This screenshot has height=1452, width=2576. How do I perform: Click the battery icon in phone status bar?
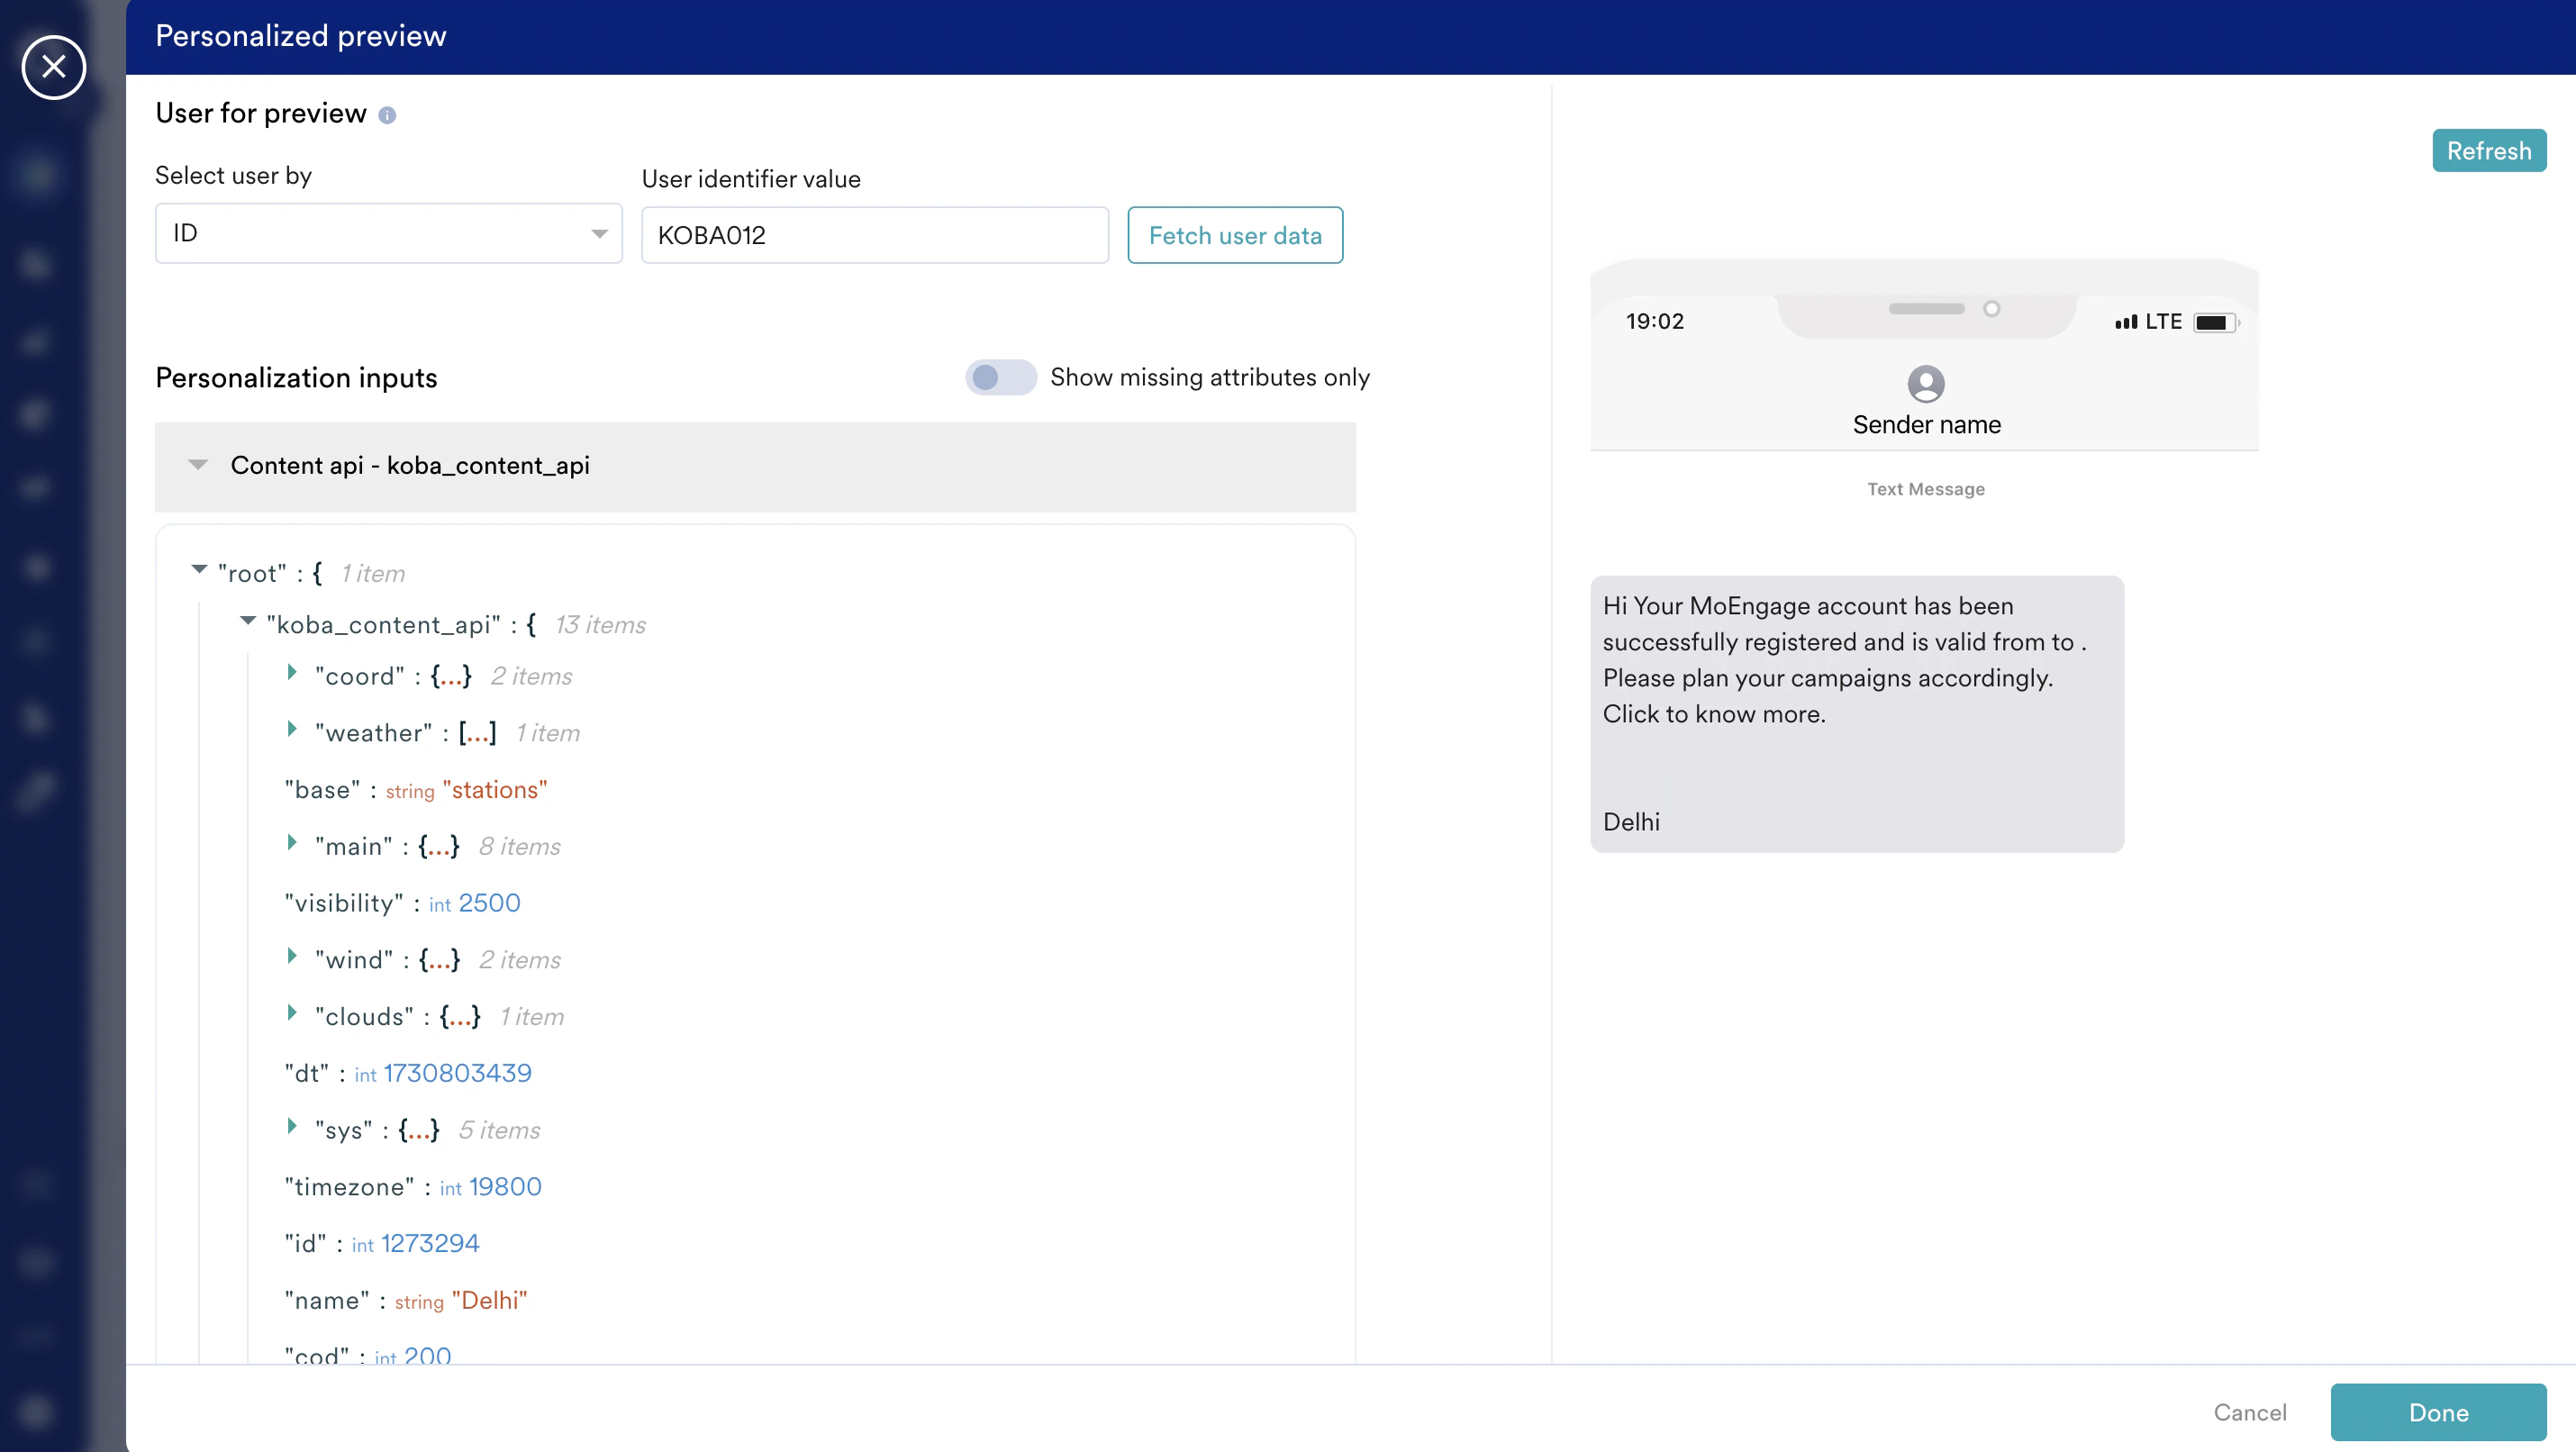[x=2213, y=322]
